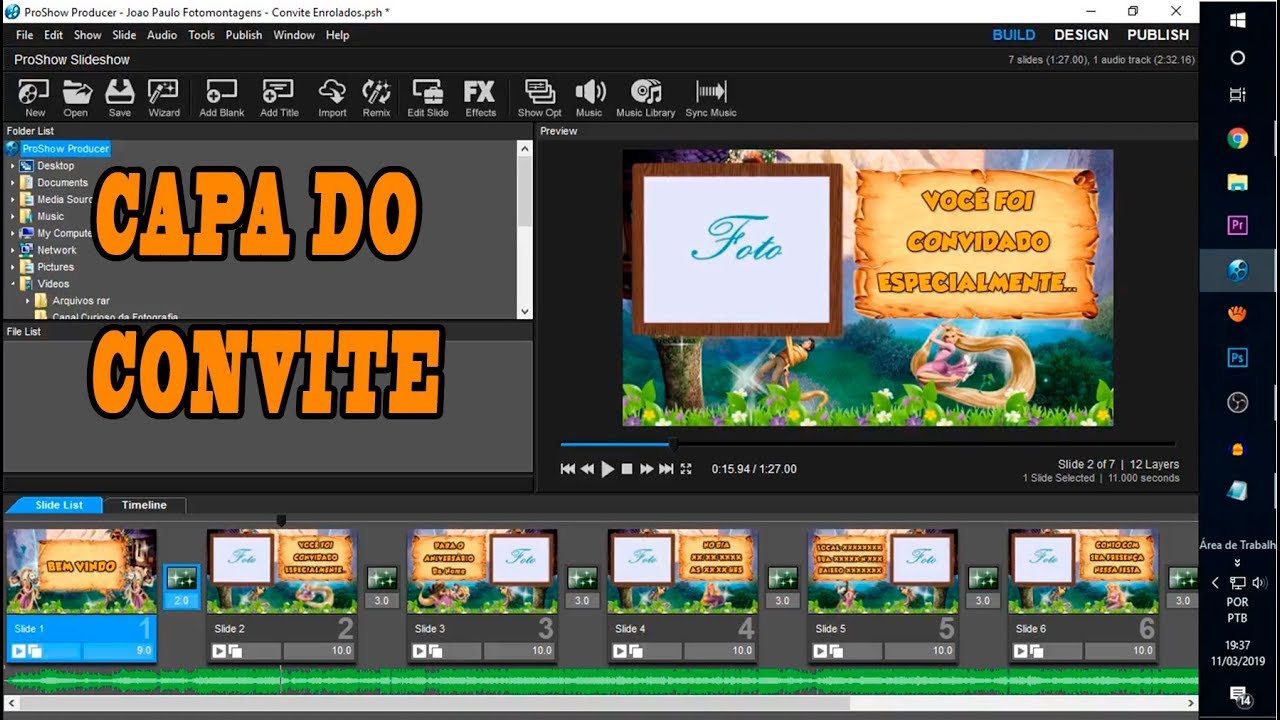1280x720 pixels.
Task: Open File Explorer from the taskbar
Action: pyautogui.click(x=1237, y=182)
